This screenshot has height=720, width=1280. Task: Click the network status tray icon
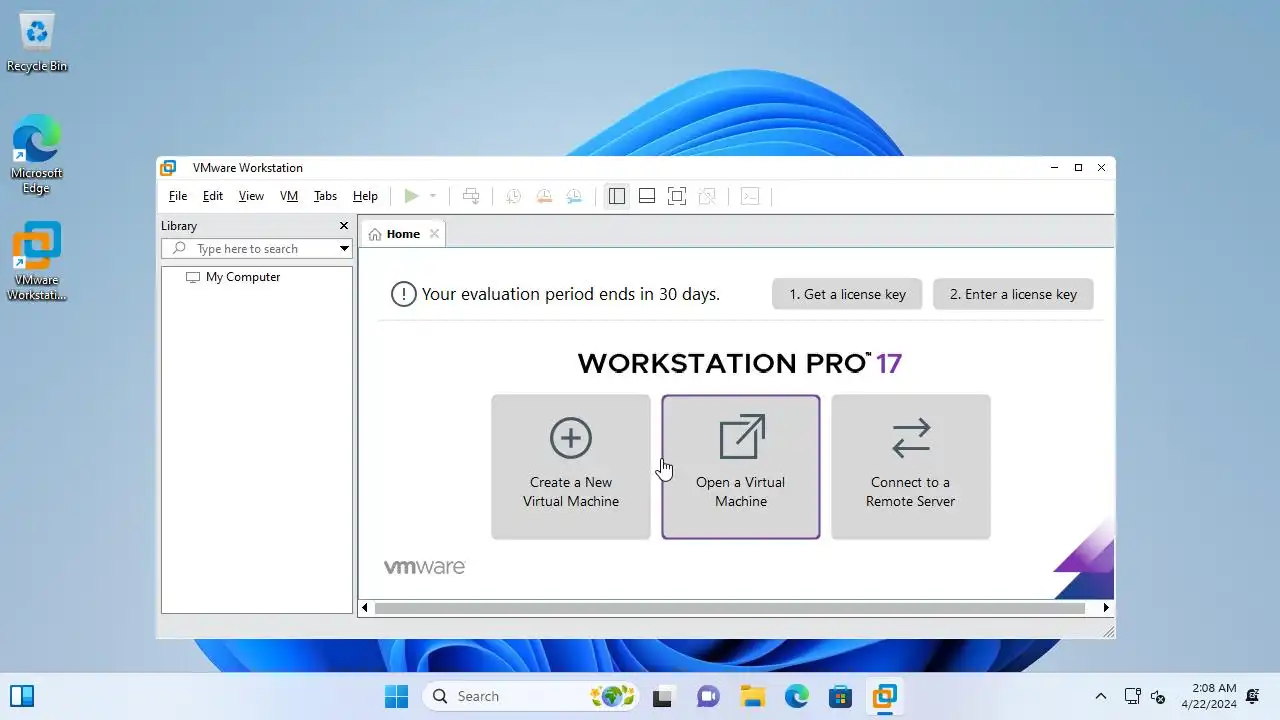pyautogui.click(x=1132, y=696)
